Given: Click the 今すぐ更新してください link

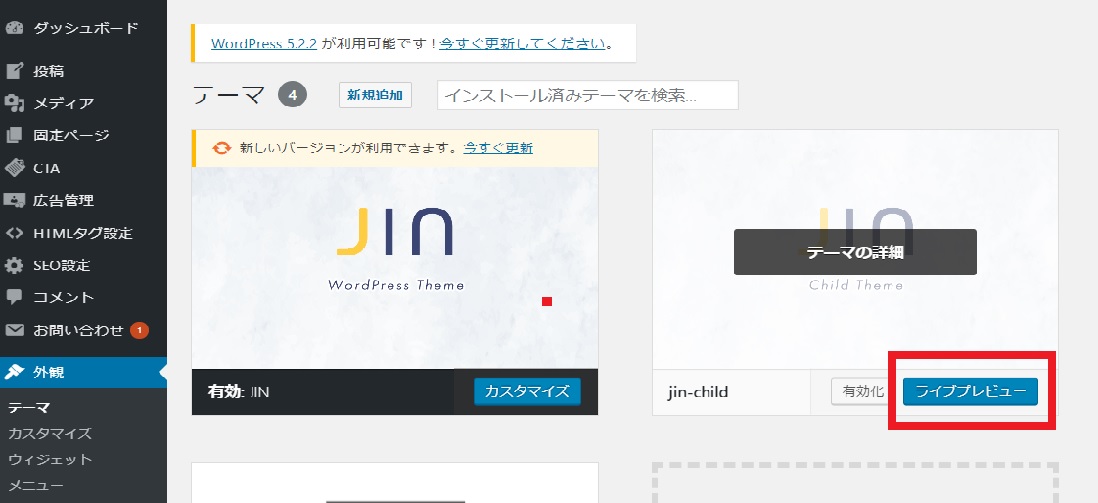Looking at the screenshot, I should coord(522,43).
